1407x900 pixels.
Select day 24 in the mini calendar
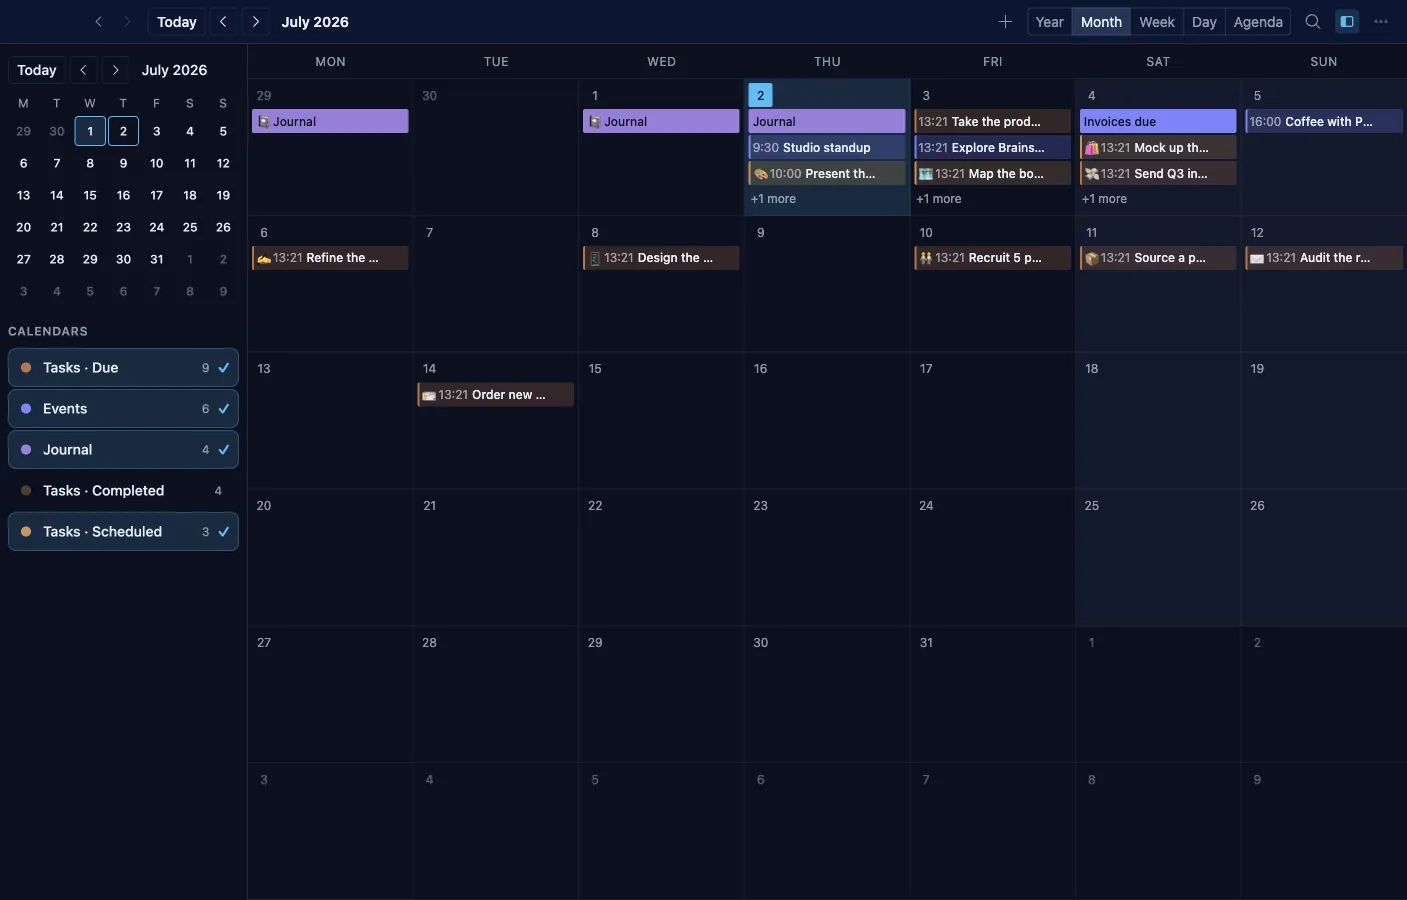(x=156, y=227)
